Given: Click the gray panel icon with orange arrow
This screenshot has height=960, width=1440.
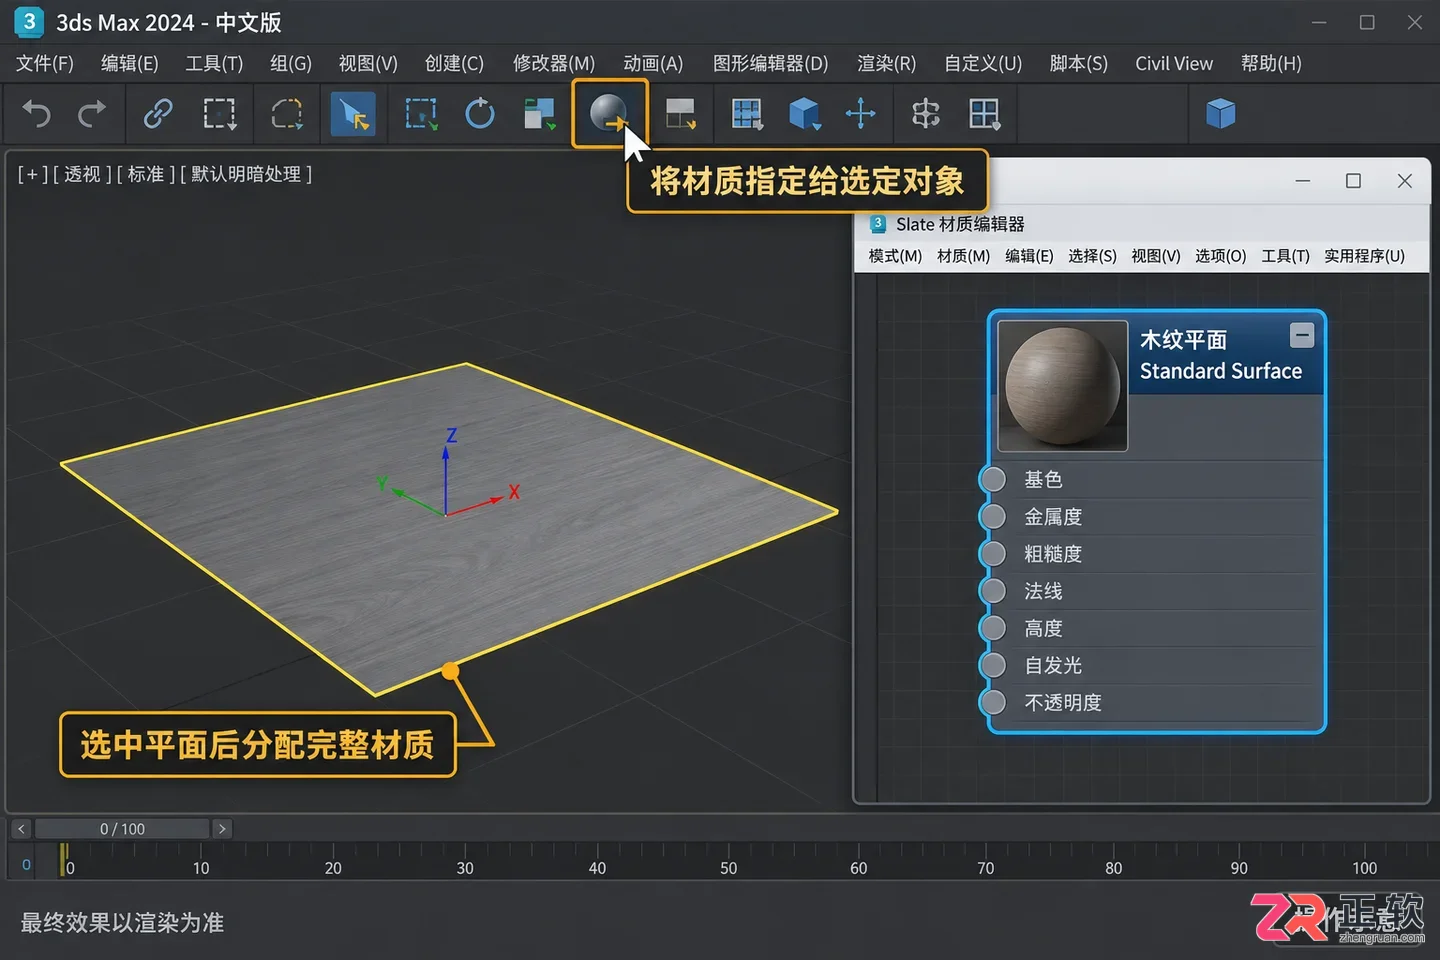Looking at the screenshot, I should [681, 114].
